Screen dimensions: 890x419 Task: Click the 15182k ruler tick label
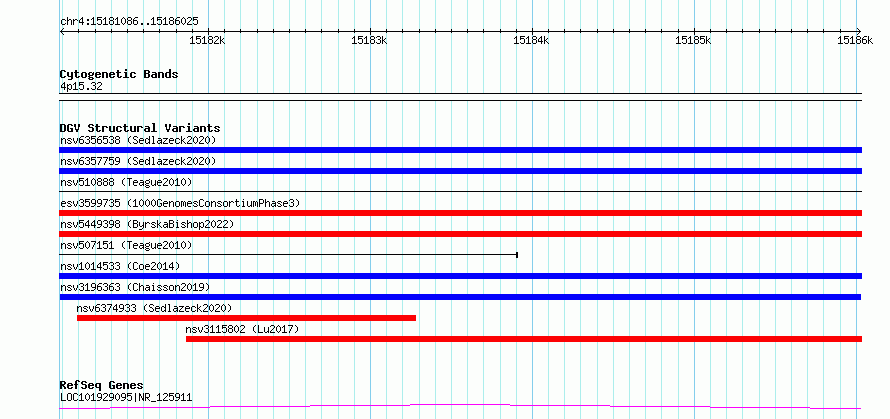[x=207, y=40]
